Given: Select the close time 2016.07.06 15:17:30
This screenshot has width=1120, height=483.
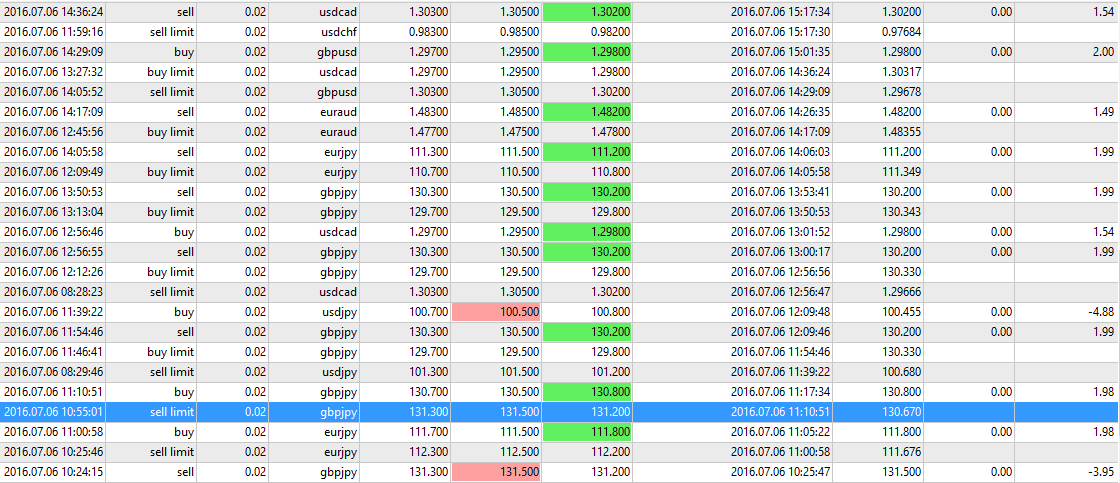Looking at the screenshot, I should point(778,32).
